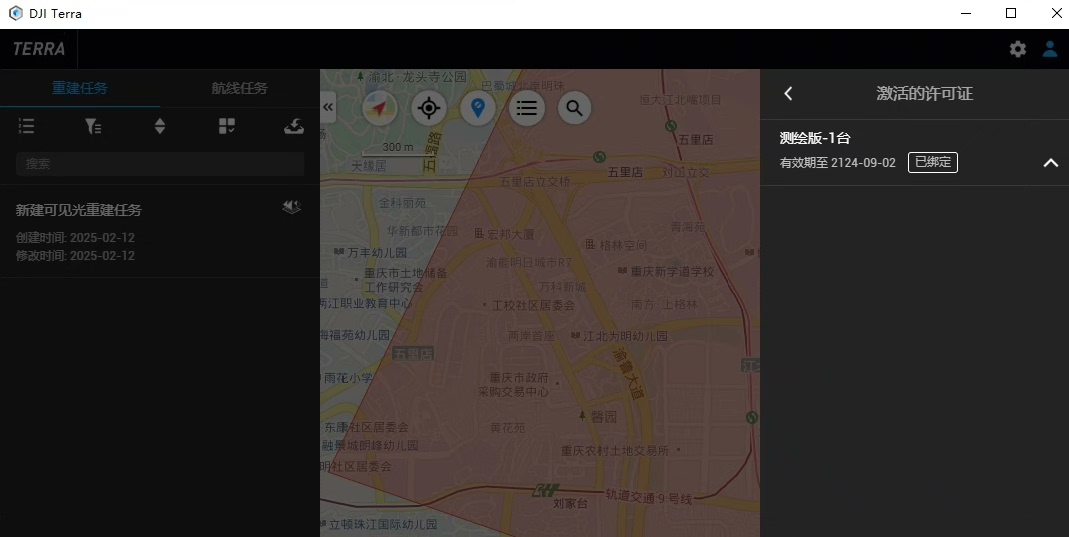Click the 300 m map scale bar
This screenshot has width=1069, height=537.
397,150
